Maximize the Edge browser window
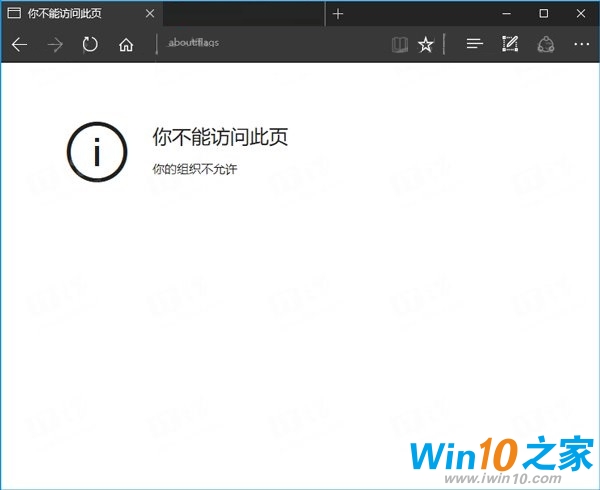Viewport: 600px width, 490px height. point(543,13)
